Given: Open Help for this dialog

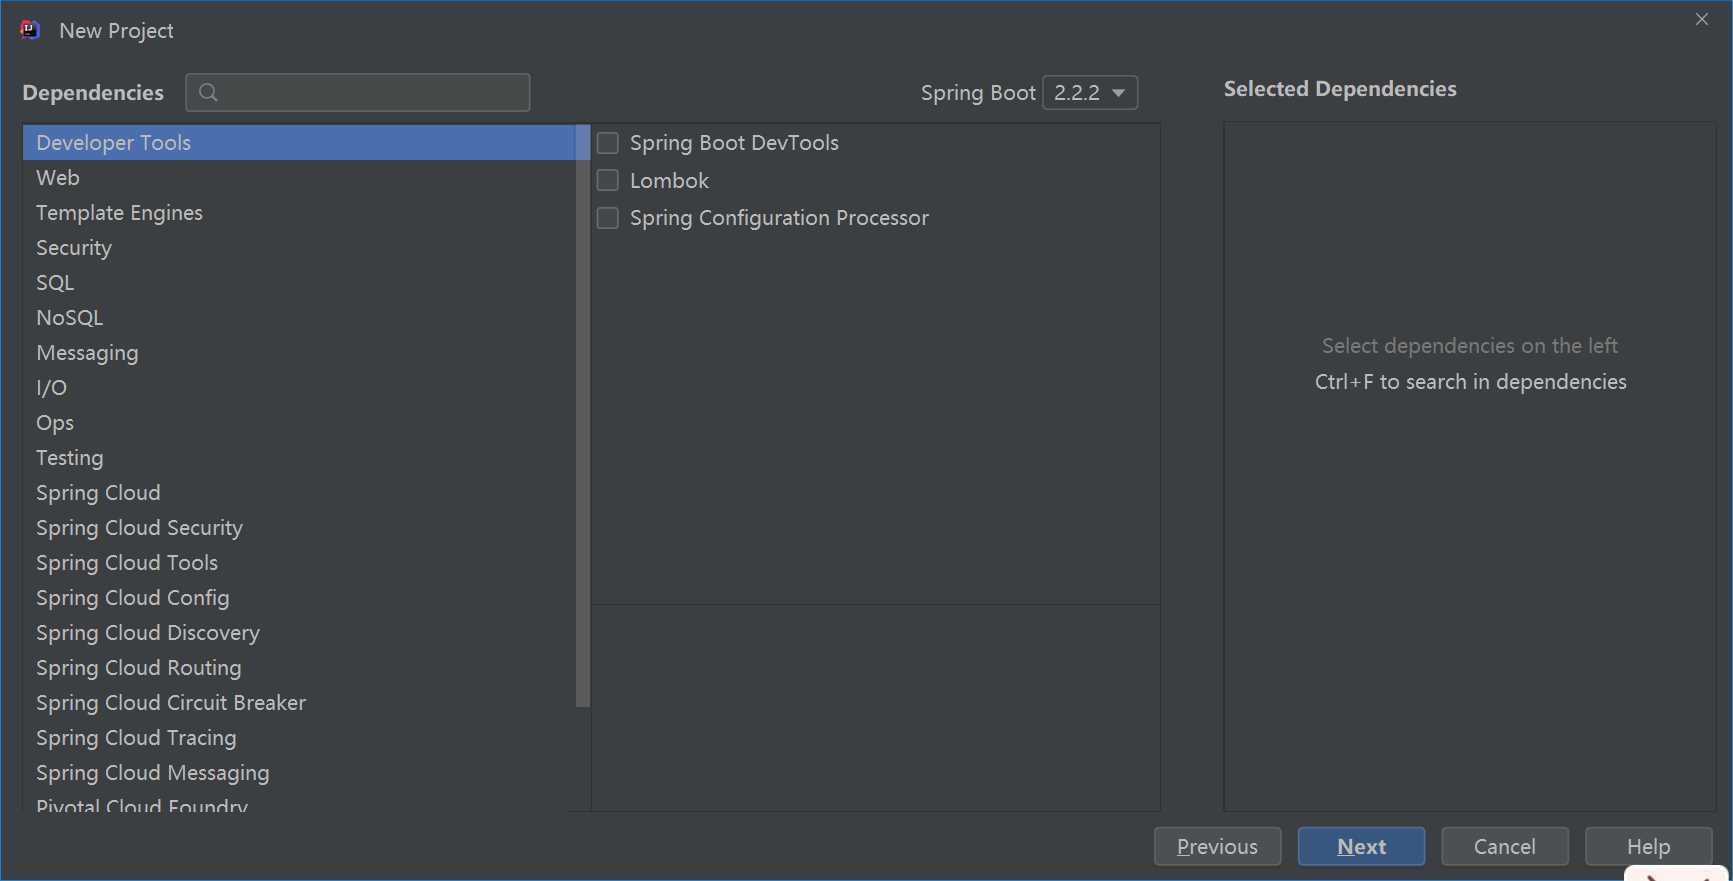Looking at the screenshot, I should tap(1648, 847).
